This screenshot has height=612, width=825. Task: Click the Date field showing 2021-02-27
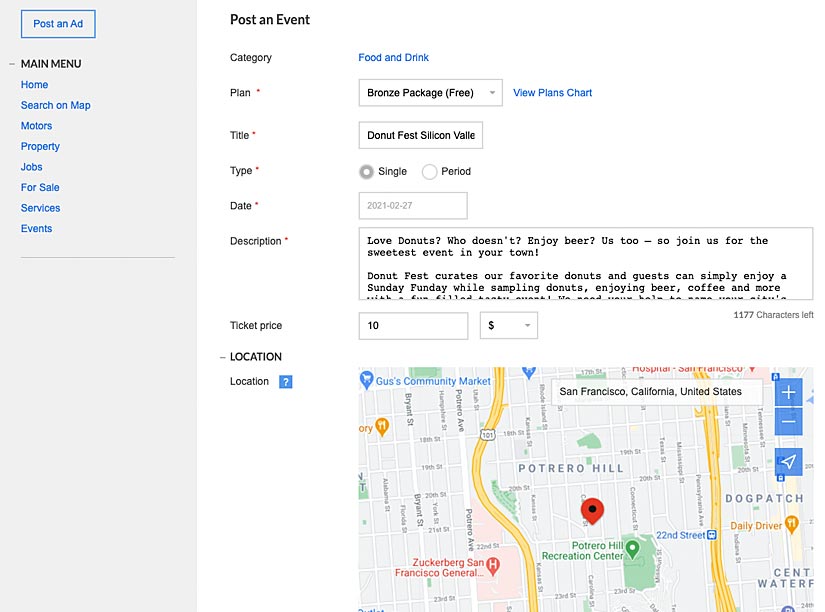coord(413,205)
